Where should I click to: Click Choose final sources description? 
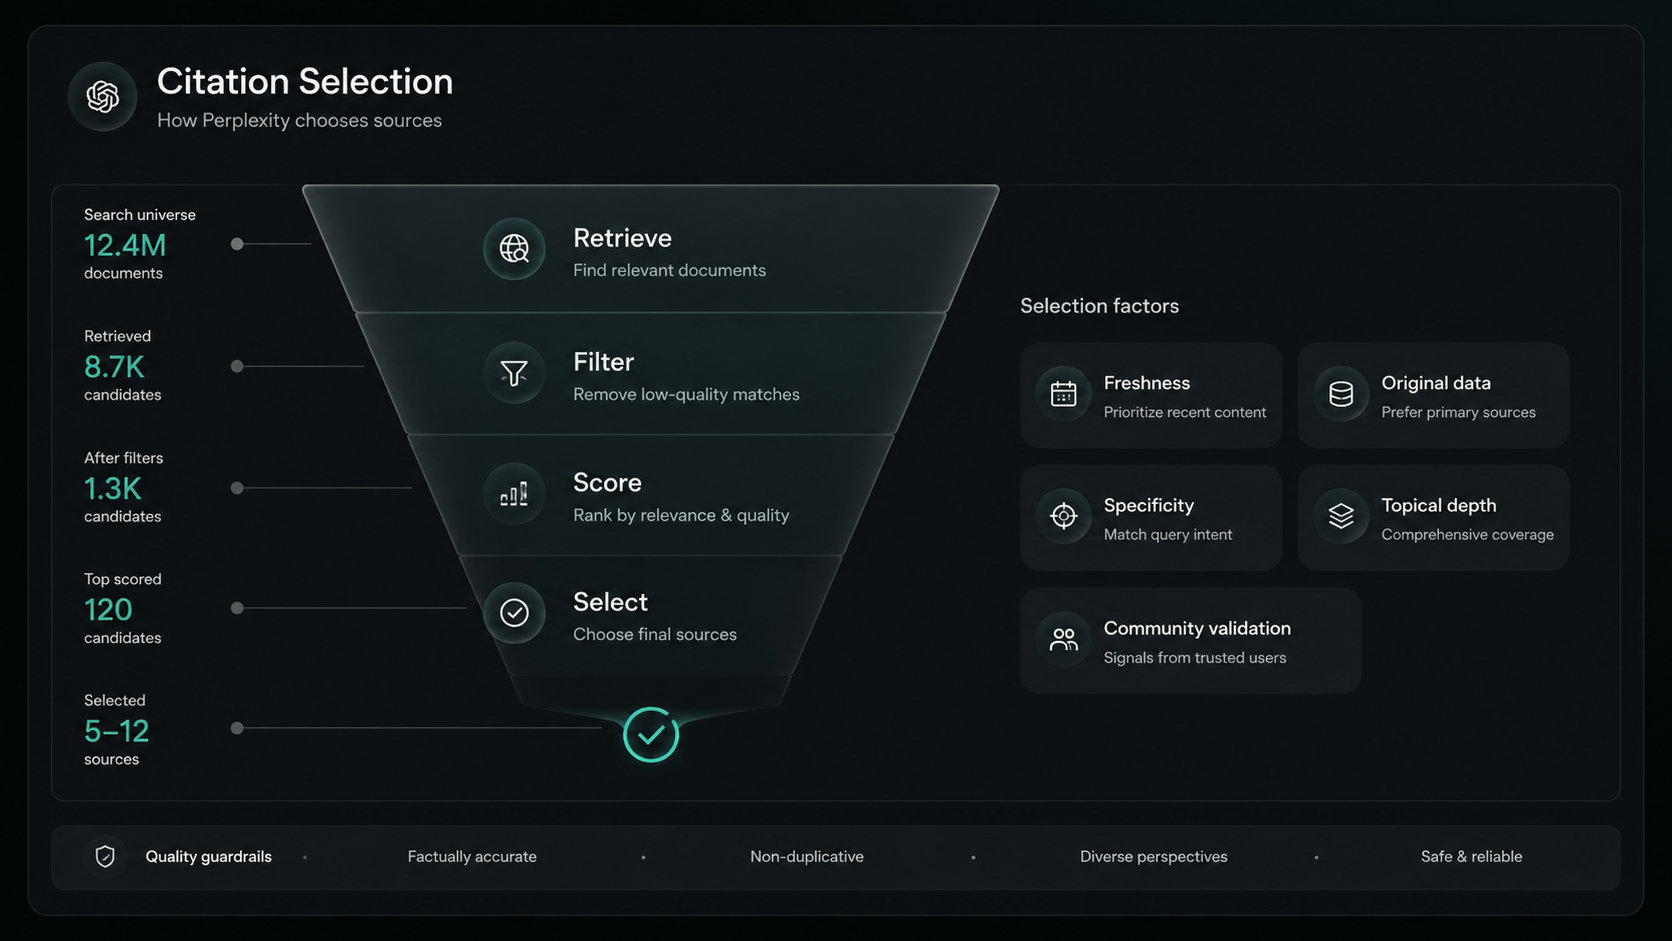click(x=654, y=634)
